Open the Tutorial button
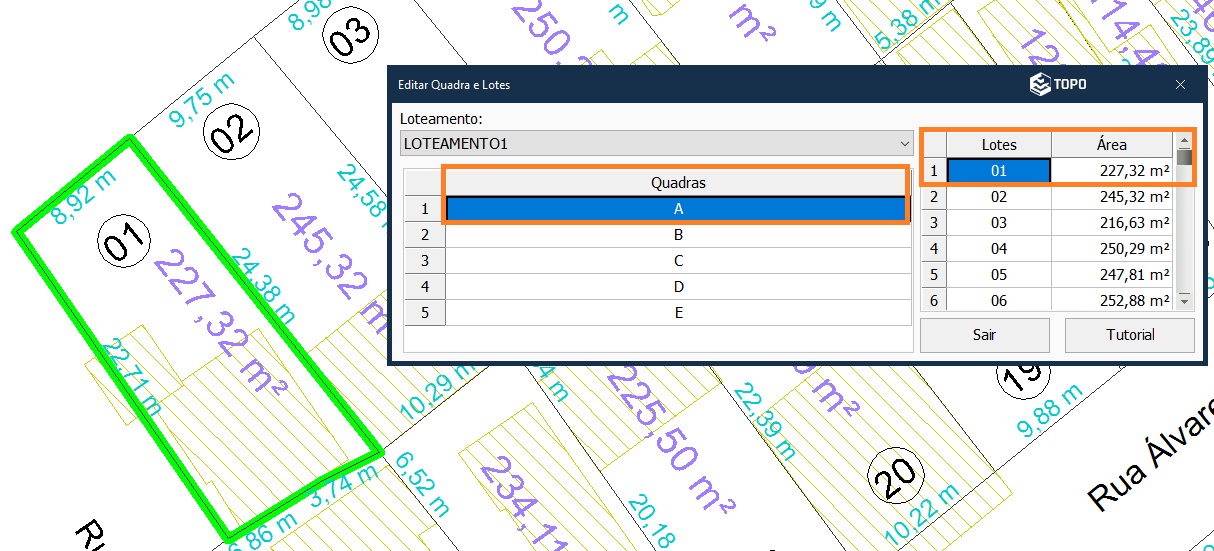The width and height of the screenshot is (1214, 551). pos(1129,335)
